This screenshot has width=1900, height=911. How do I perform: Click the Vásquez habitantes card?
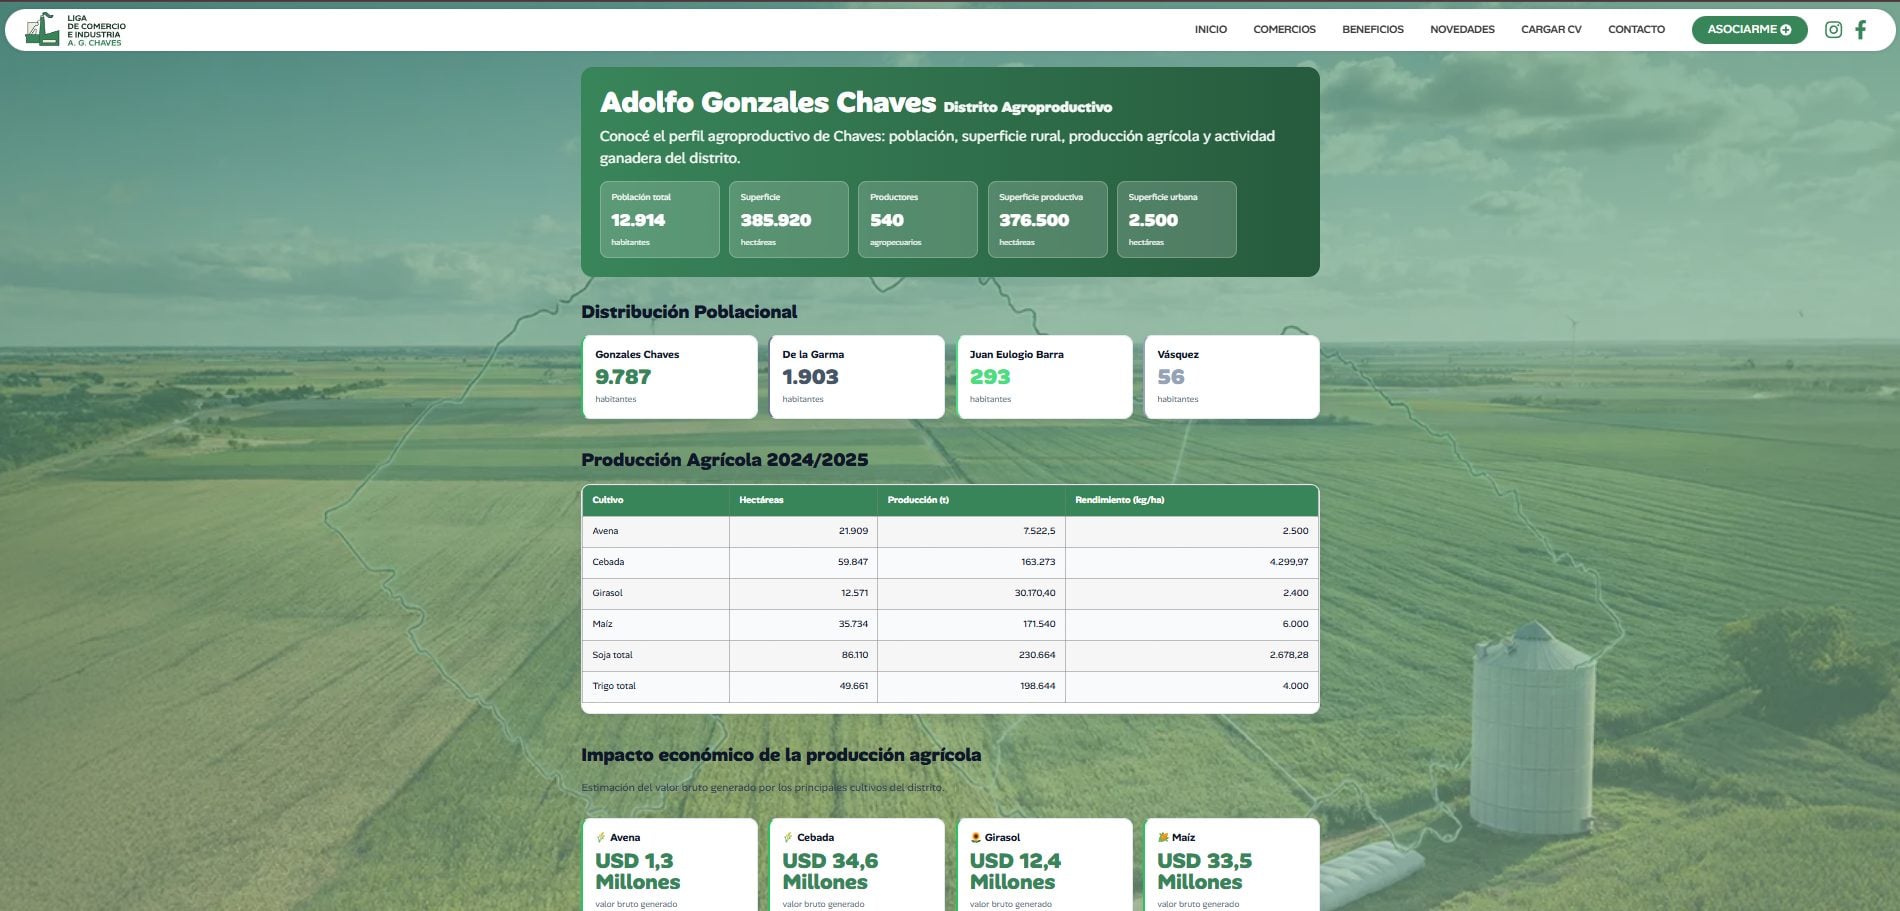click(x=1232, y=377)
